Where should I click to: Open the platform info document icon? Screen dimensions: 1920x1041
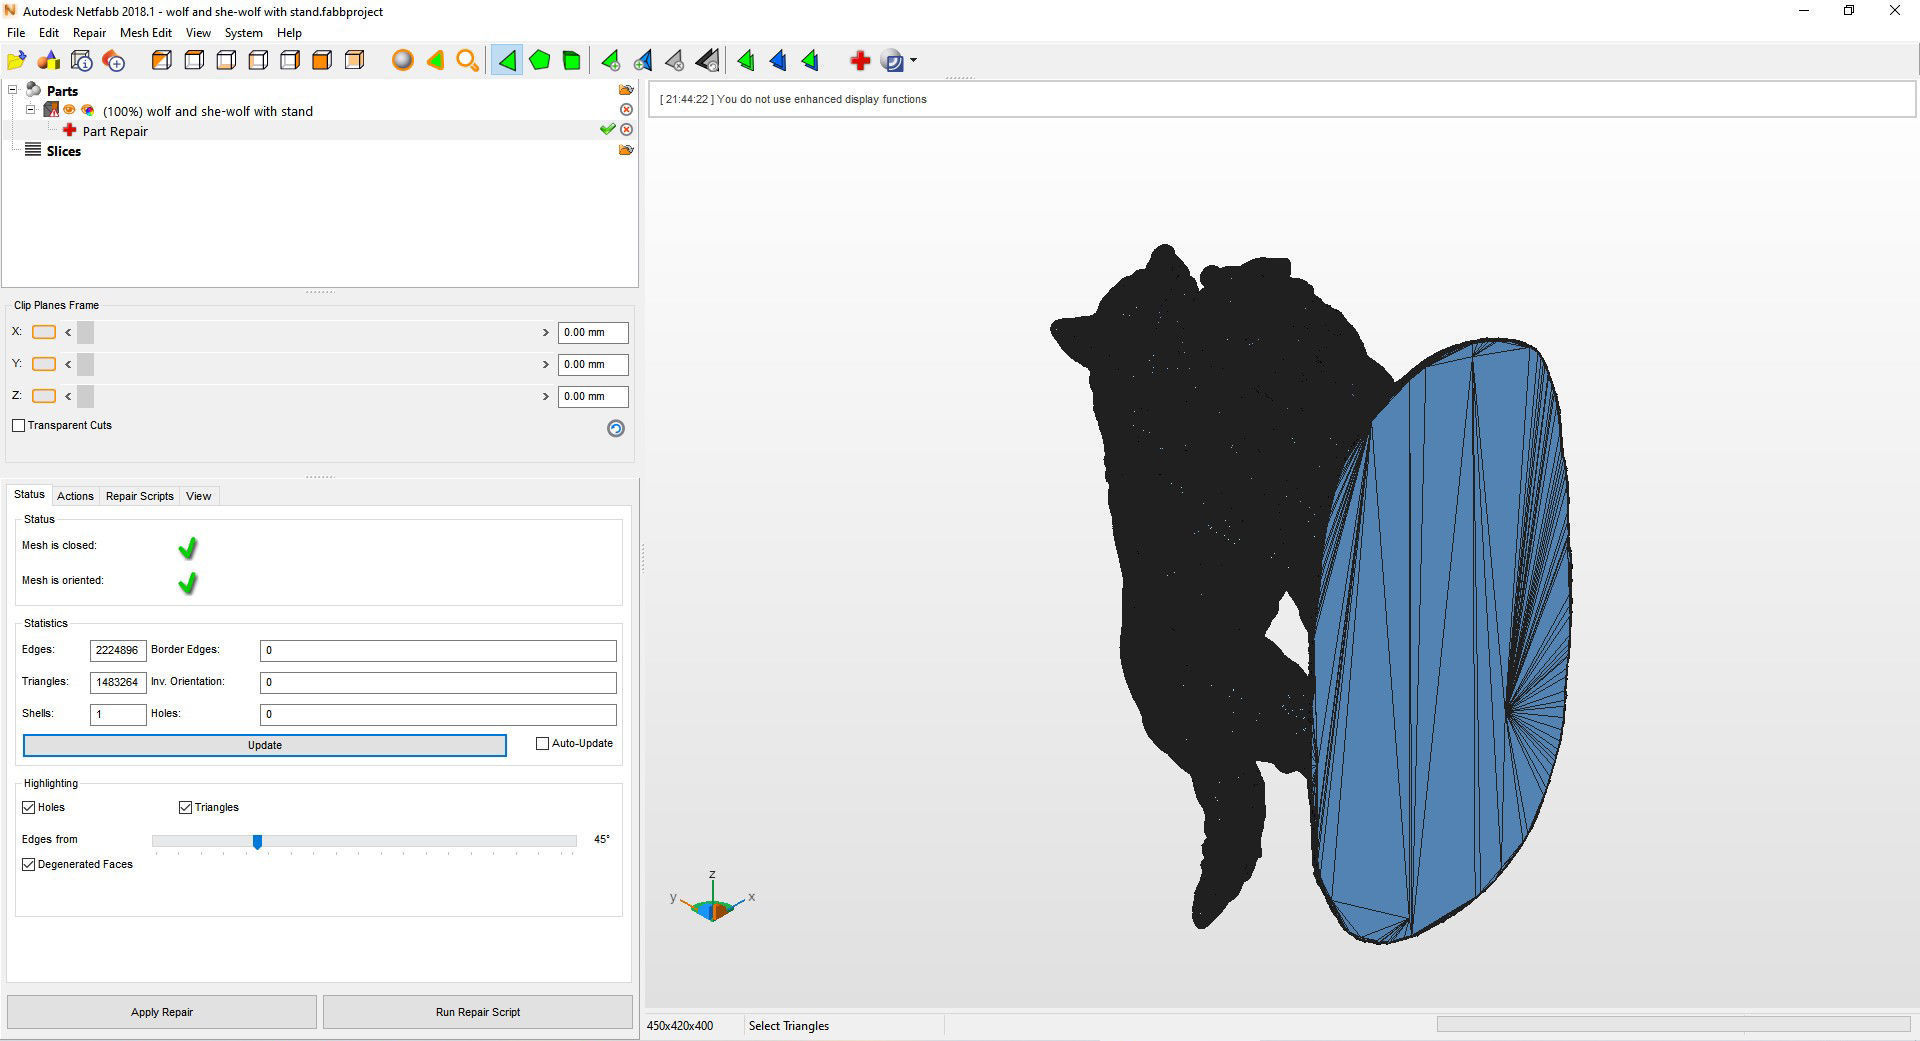pyautogui.click(x=82, y=61)
